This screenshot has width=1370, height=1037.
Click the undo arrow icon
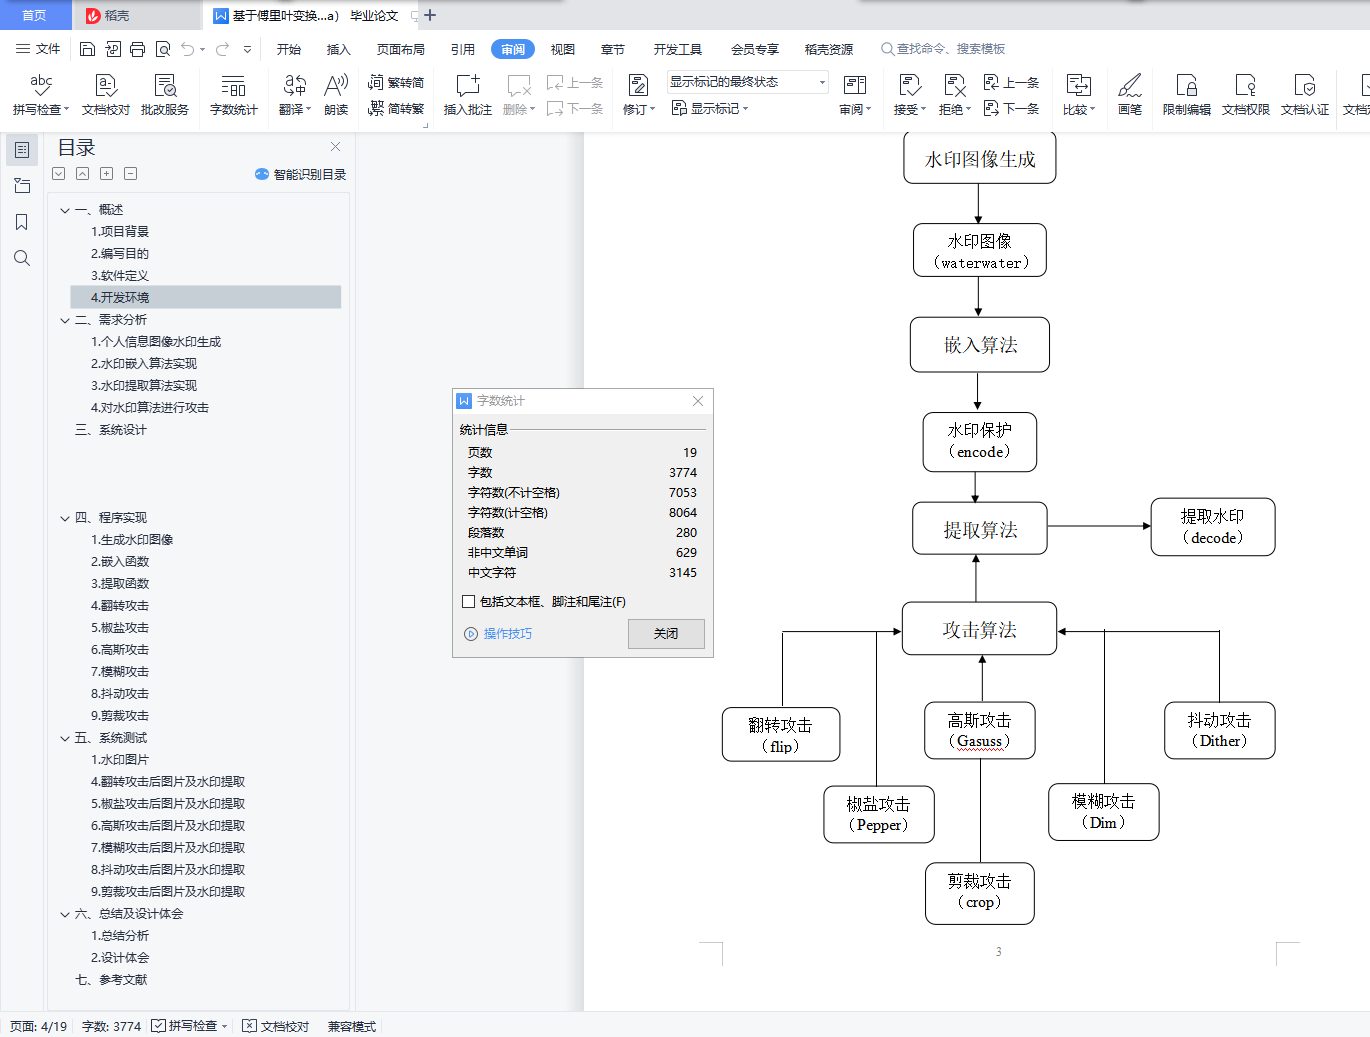coord(187,49)
